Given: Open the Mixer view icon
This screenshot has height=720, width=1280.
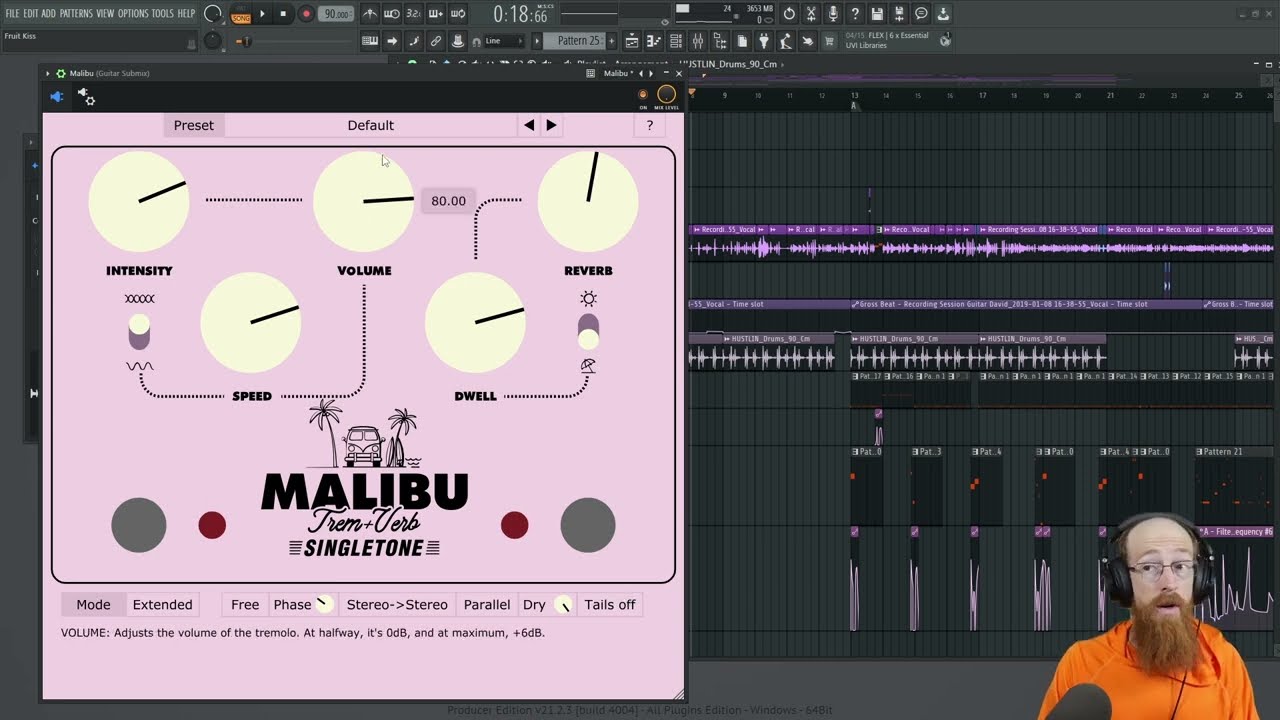Looking at the screenshot, I should (x=698, y=41).
